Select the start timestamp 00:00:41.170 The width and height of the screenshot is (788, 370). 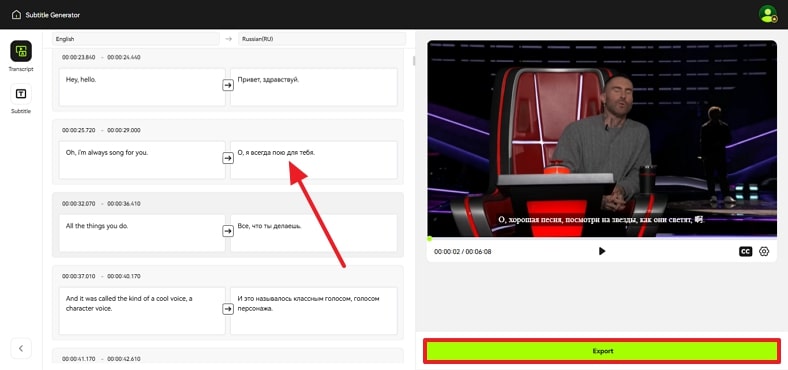[x=78, y=359]
